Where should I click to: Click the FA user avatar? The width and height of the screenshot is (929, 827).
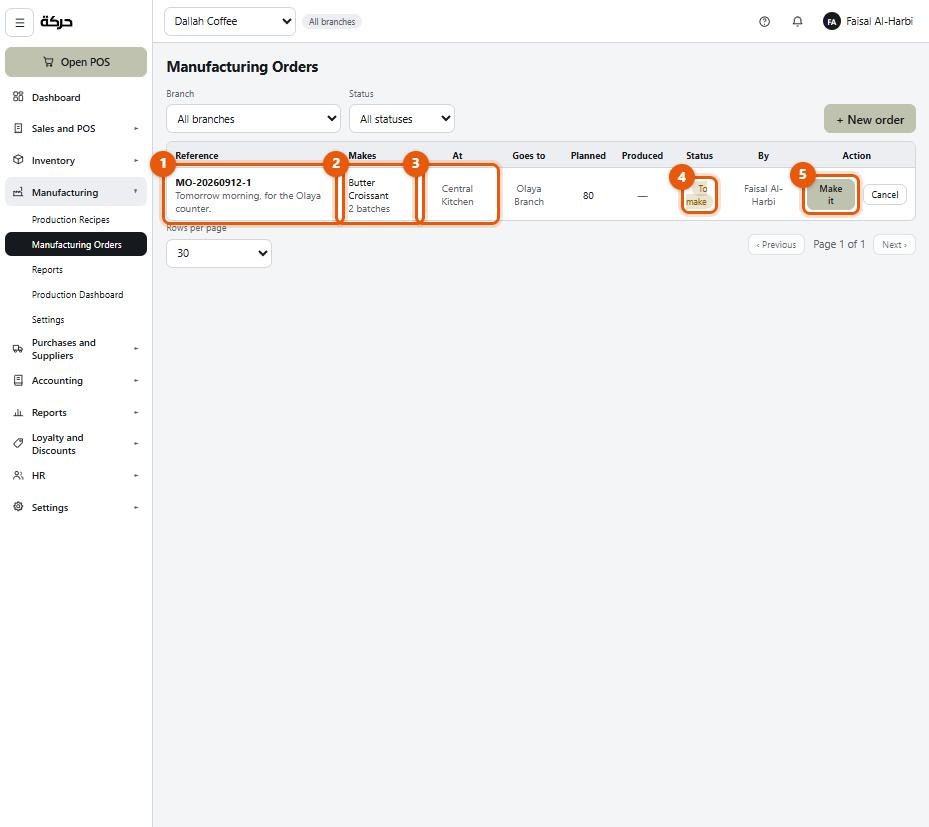(832, 22)
